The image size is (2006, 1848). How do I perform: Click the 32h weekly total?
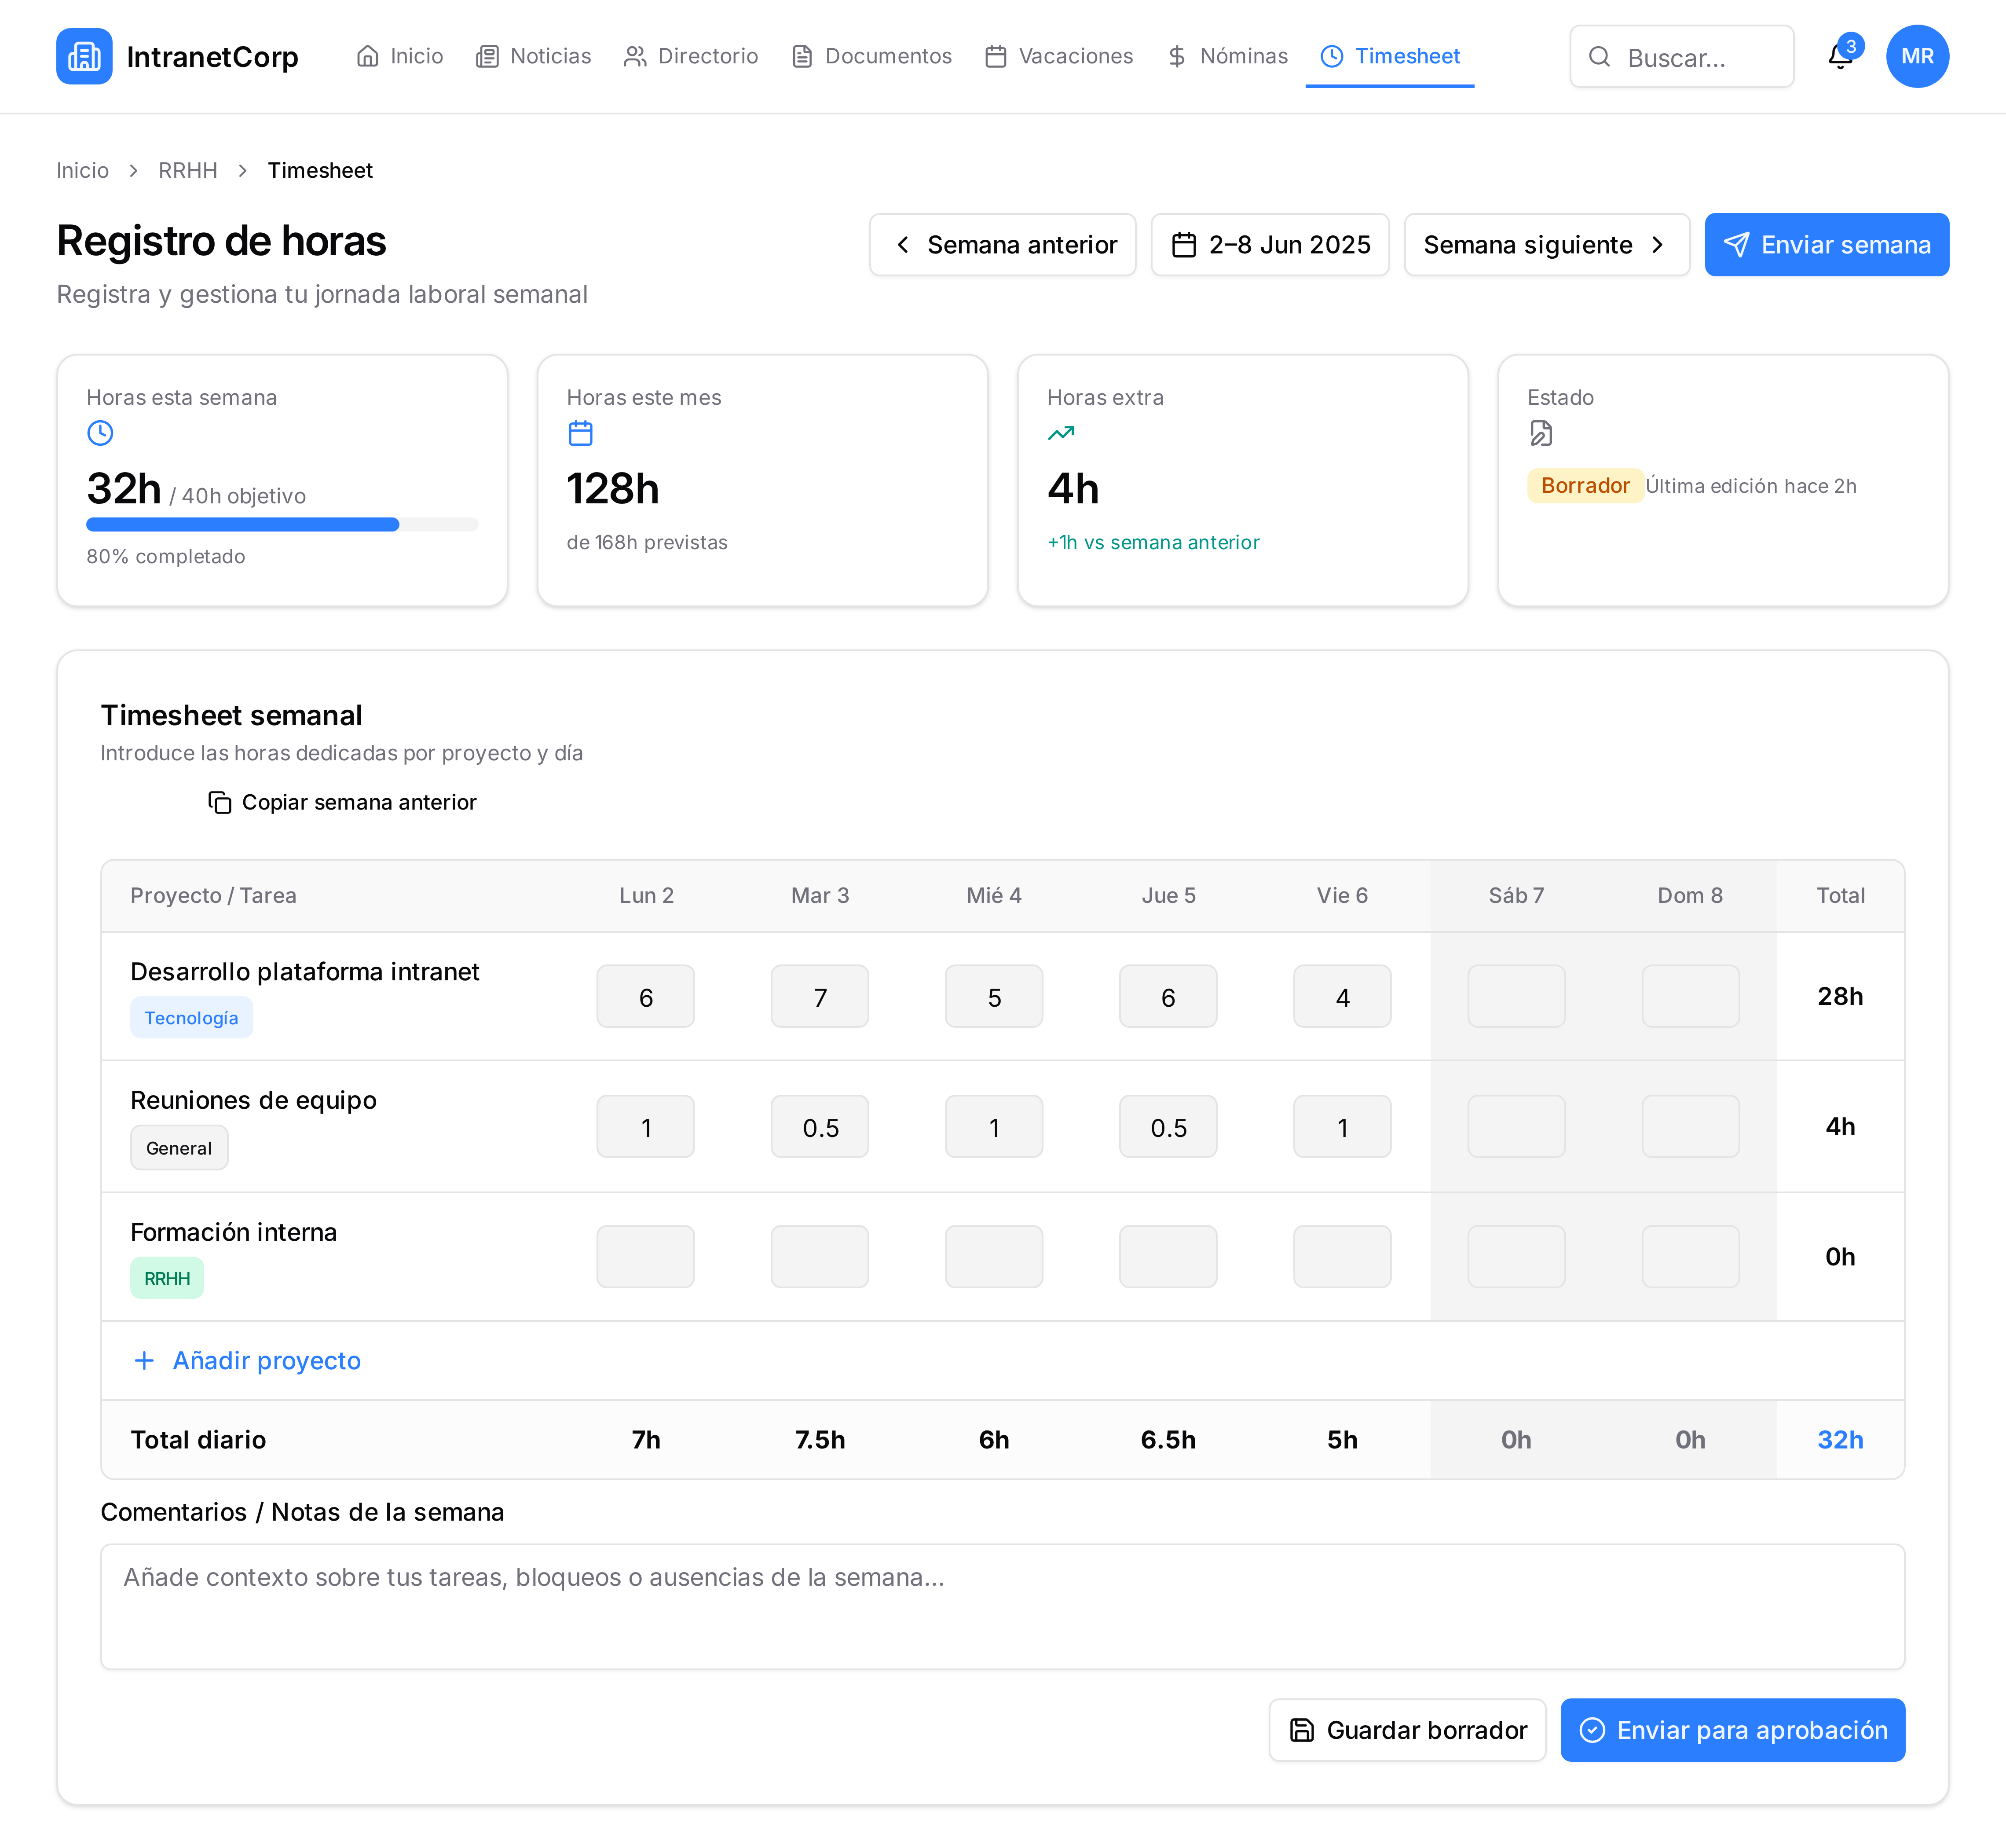[x=1840, y=1440]
